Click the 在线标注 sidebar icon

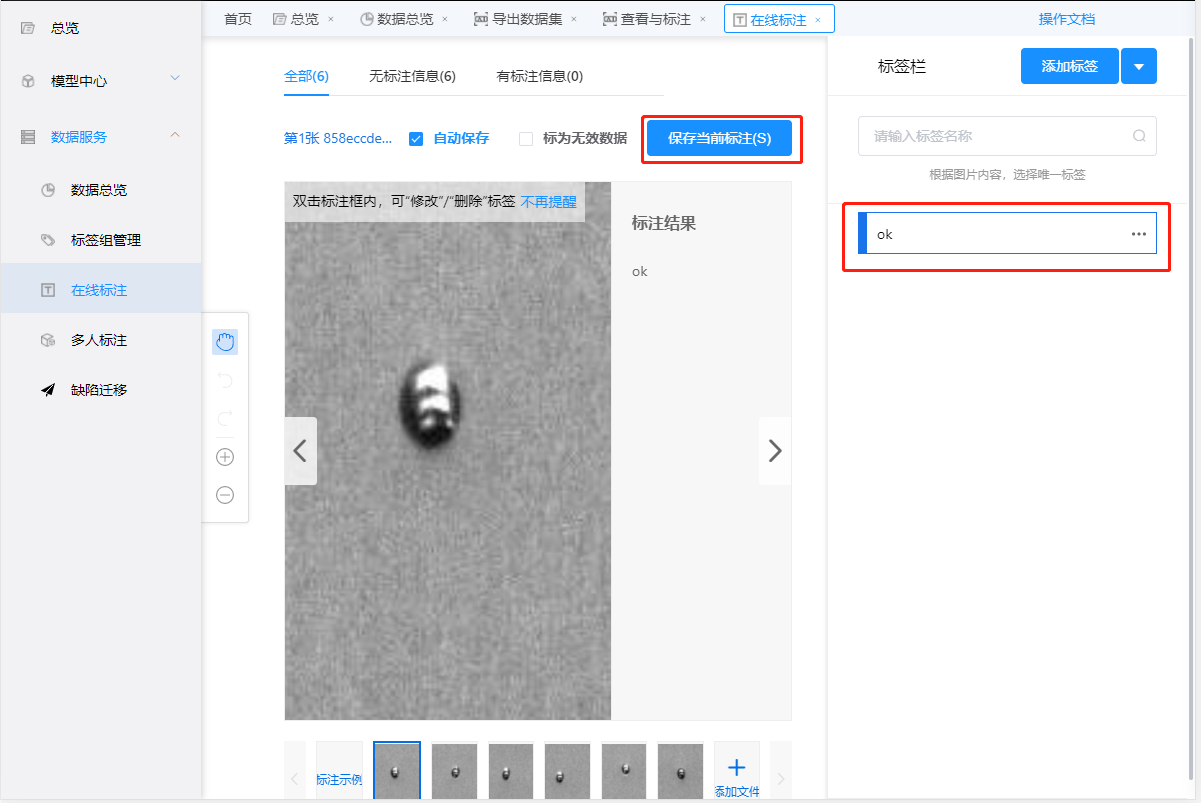click(47, 290)
